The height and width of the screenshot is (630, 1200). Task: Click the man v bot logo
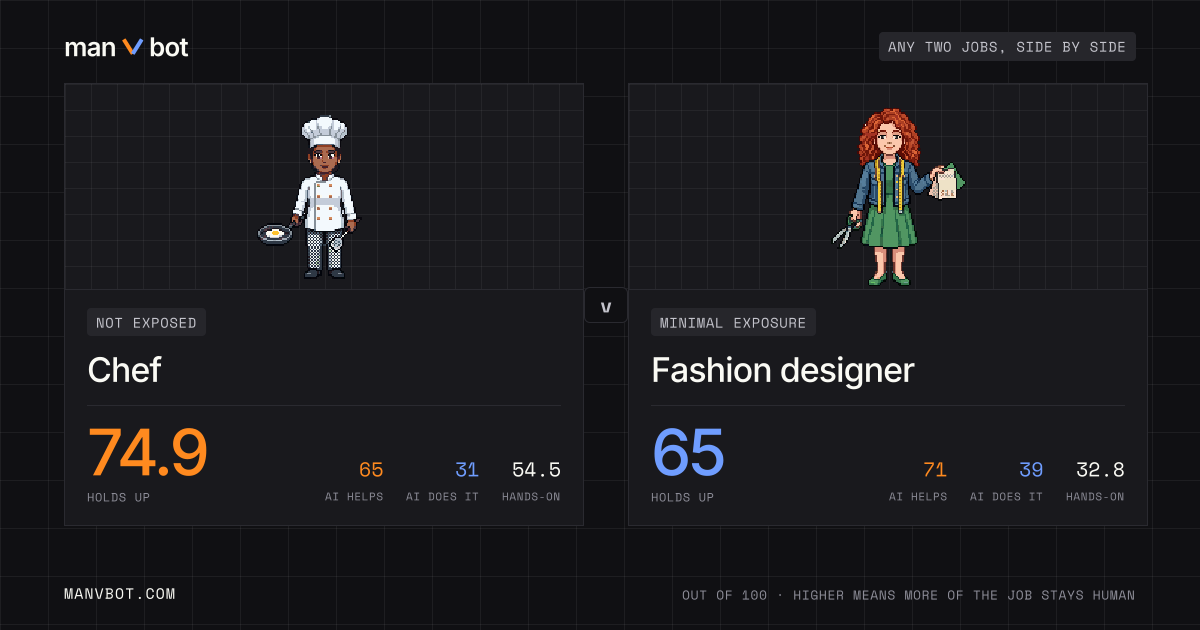point(126,47)
